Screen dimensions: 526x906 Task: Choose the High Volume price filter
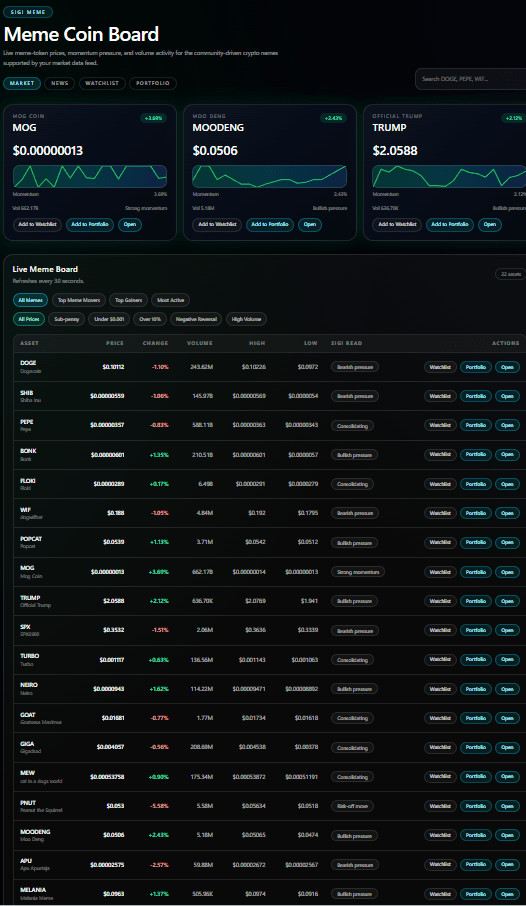pyautogui.click(x=246, y=319)
